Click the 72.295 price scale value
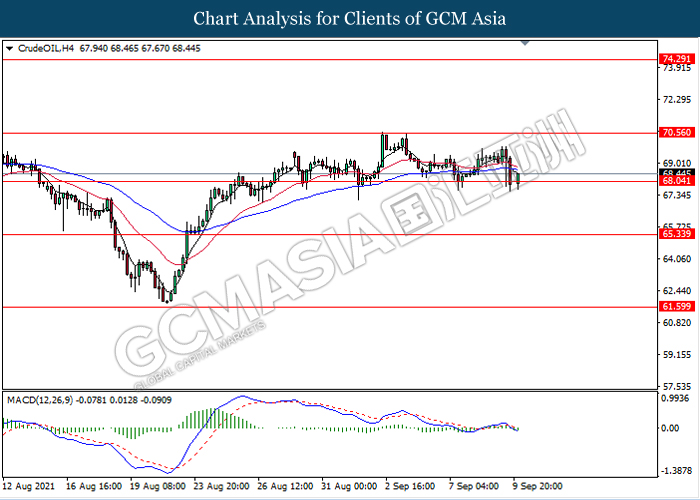The height and width of the screenshot is (500, 700). tap(676, 100)
